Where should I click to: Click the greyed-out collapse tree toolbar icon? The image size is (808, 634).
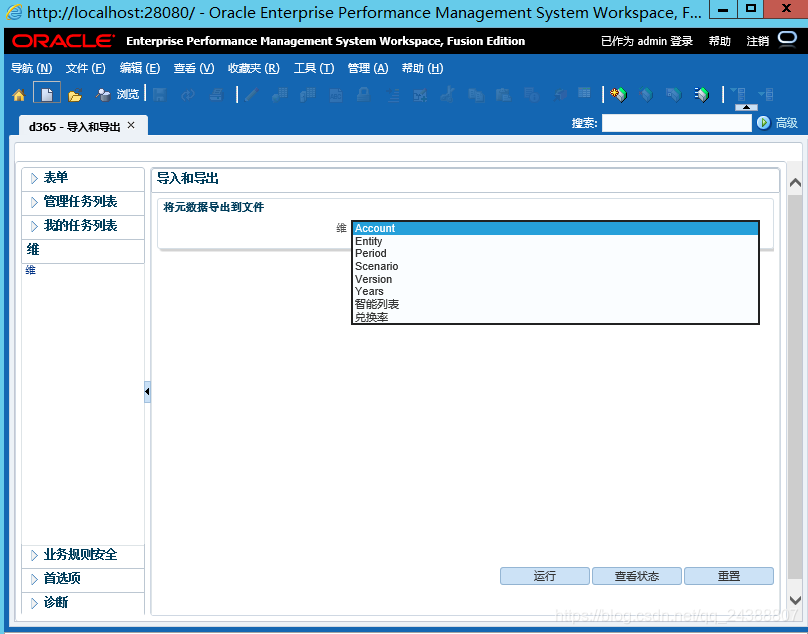click(766, 94)
